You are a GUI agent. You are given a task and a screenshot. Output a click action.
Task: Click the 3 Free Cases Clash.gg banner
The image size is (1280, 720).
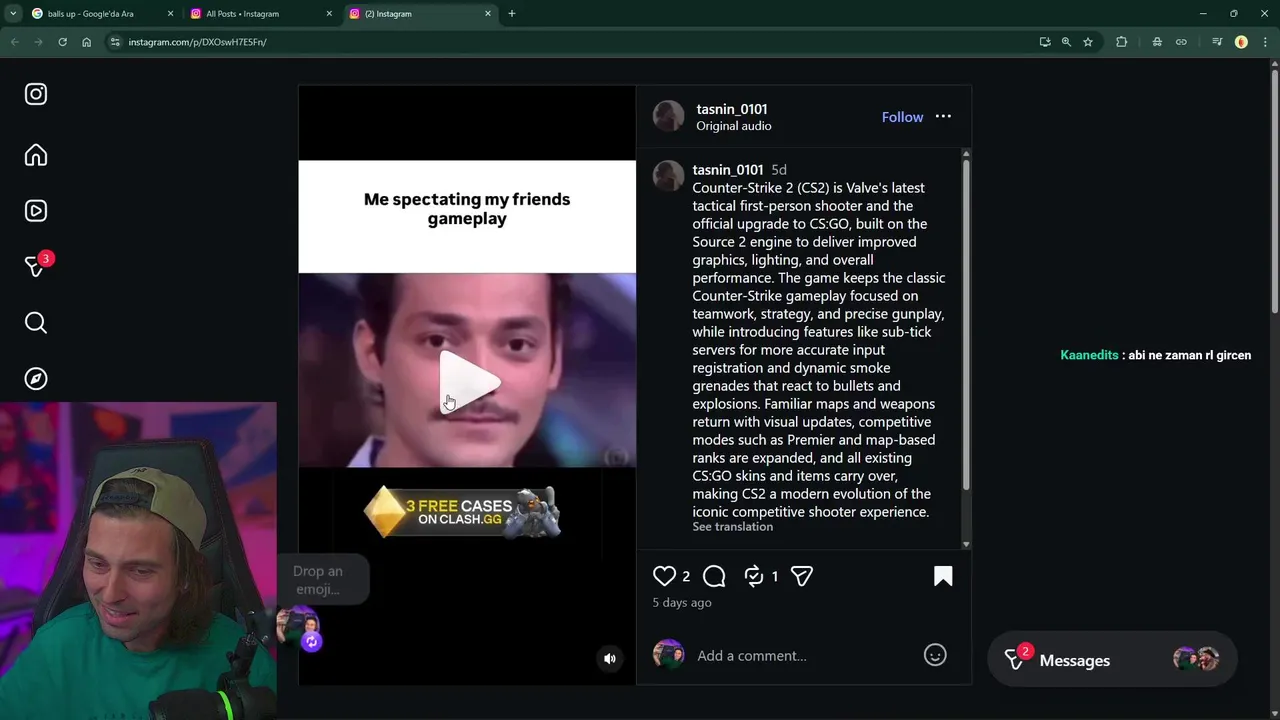[x=462, y=513]
